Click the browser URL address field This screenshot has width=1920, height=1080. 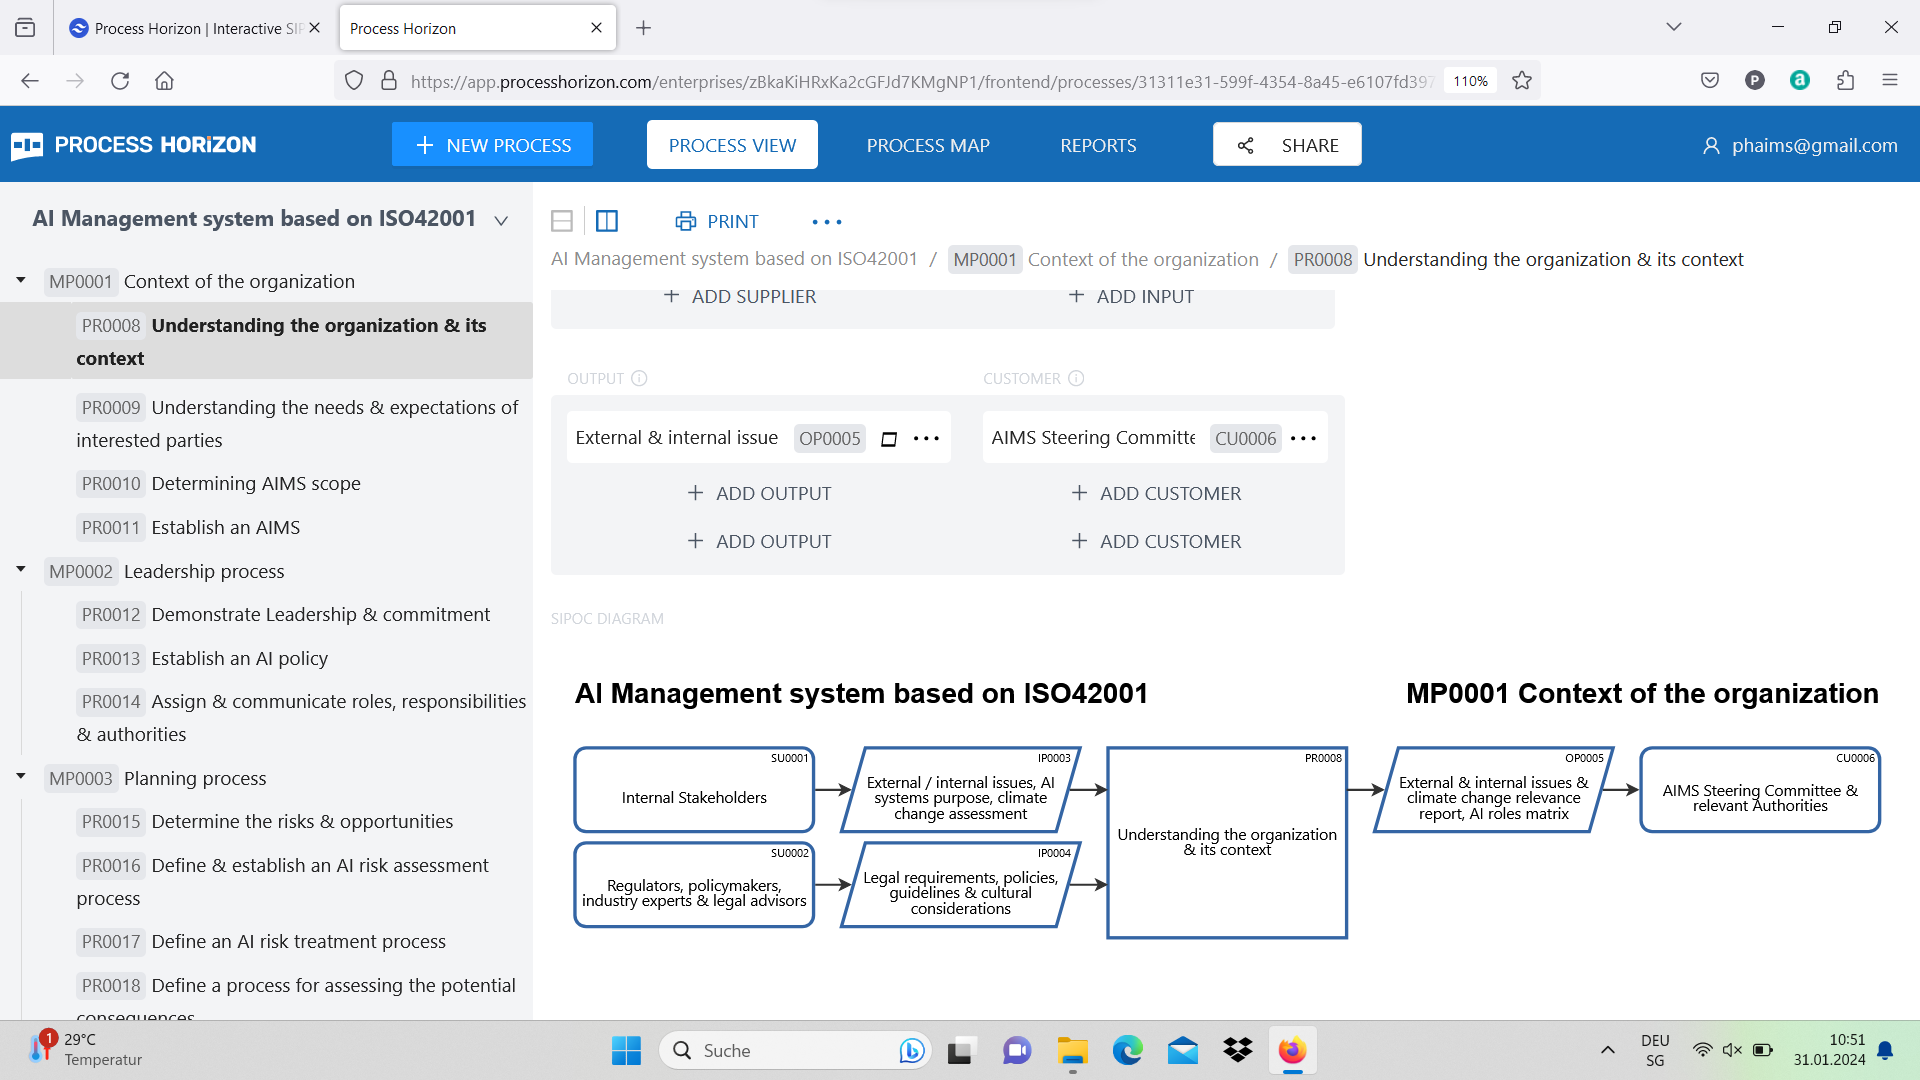pos(920,81)
